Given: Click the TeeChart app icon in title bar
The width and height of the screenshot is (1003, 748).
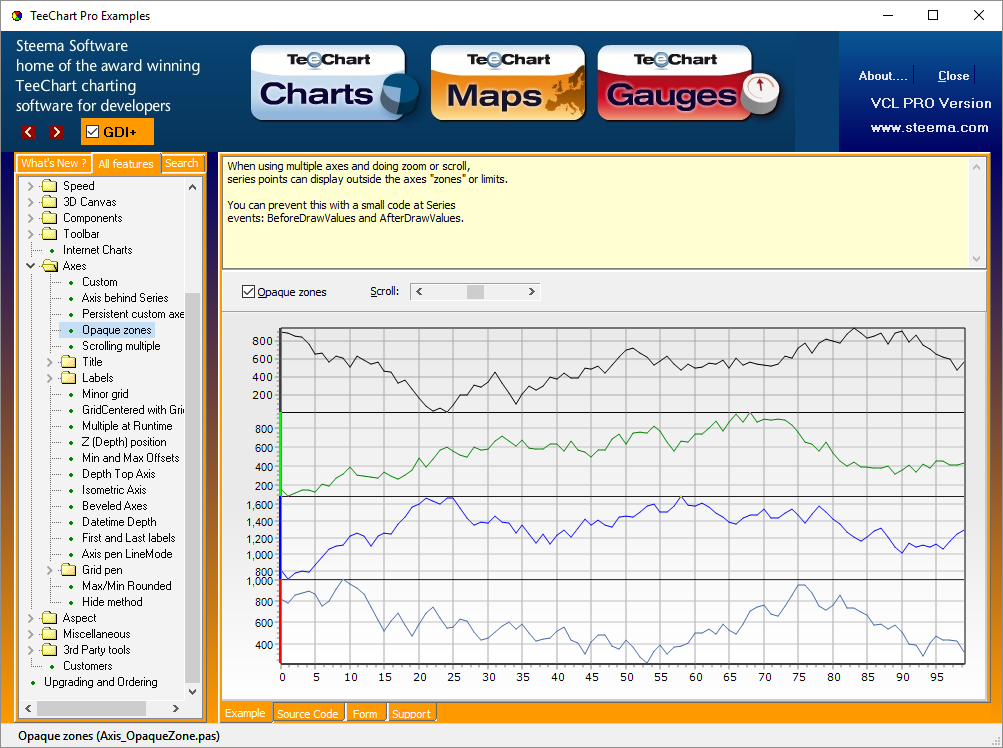Looking at the screenshot, I should click(17, 15).
